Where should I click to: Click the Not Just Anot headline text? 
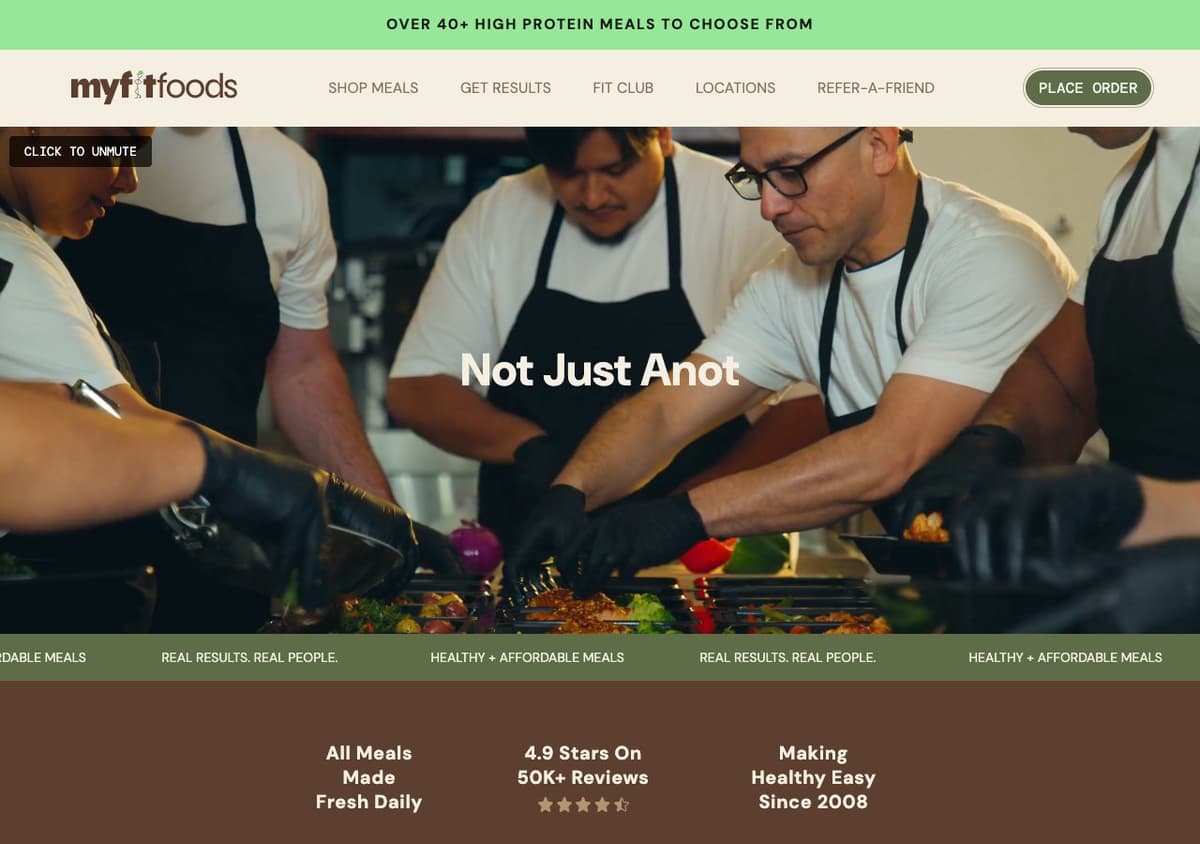click(x=600, y=370)
